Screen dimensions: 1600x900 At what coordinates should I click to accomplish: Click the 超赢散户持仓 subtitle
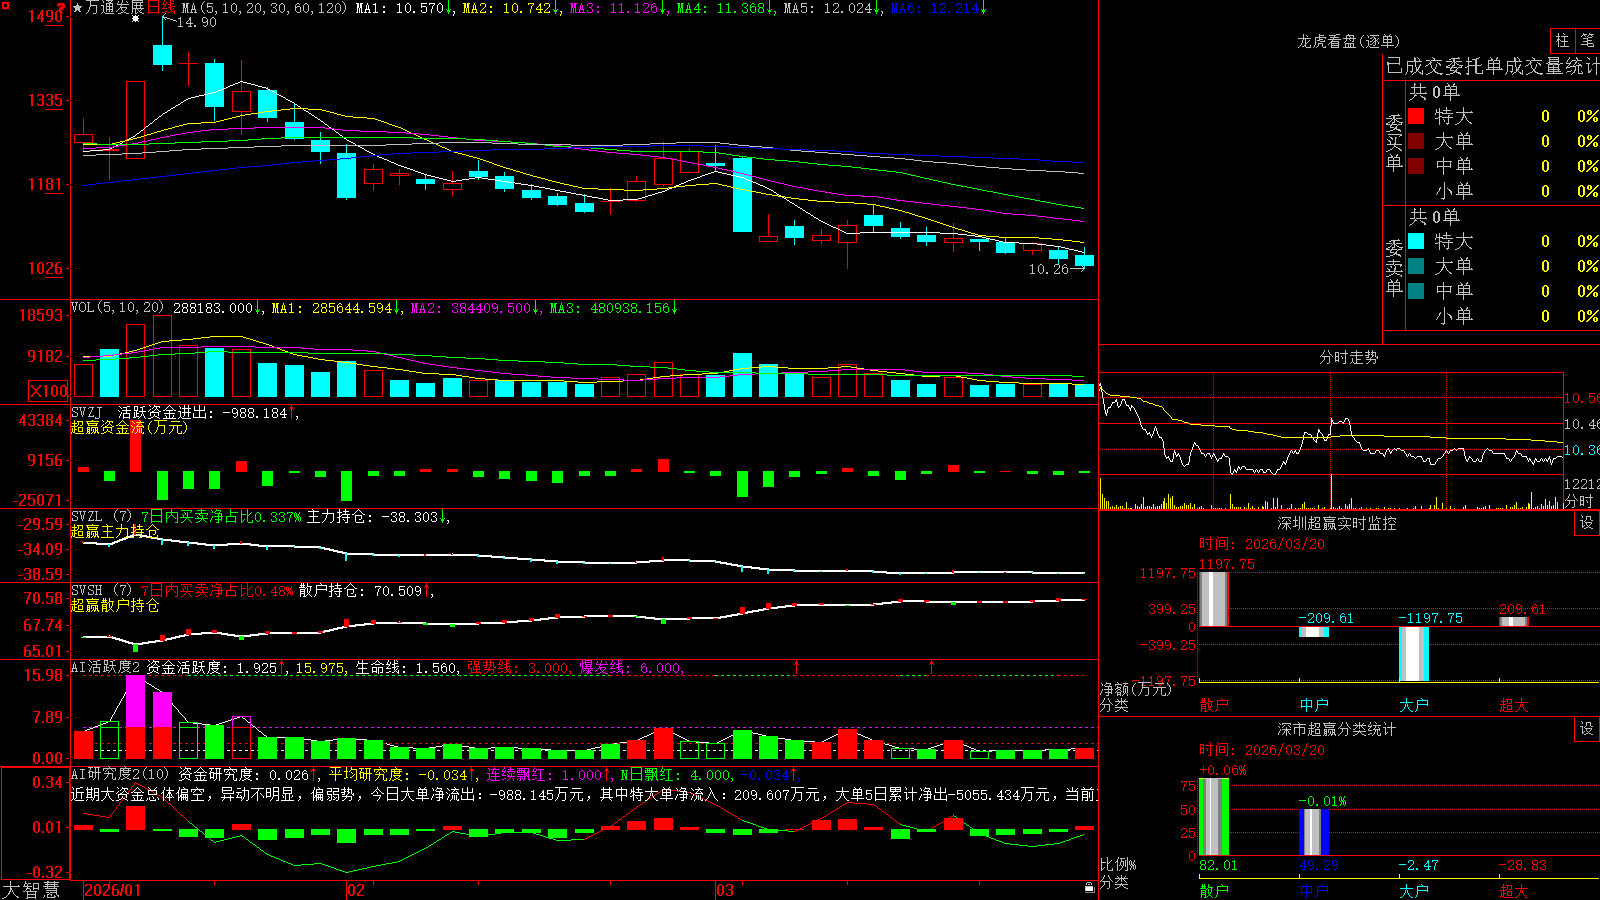pos(115,605)
